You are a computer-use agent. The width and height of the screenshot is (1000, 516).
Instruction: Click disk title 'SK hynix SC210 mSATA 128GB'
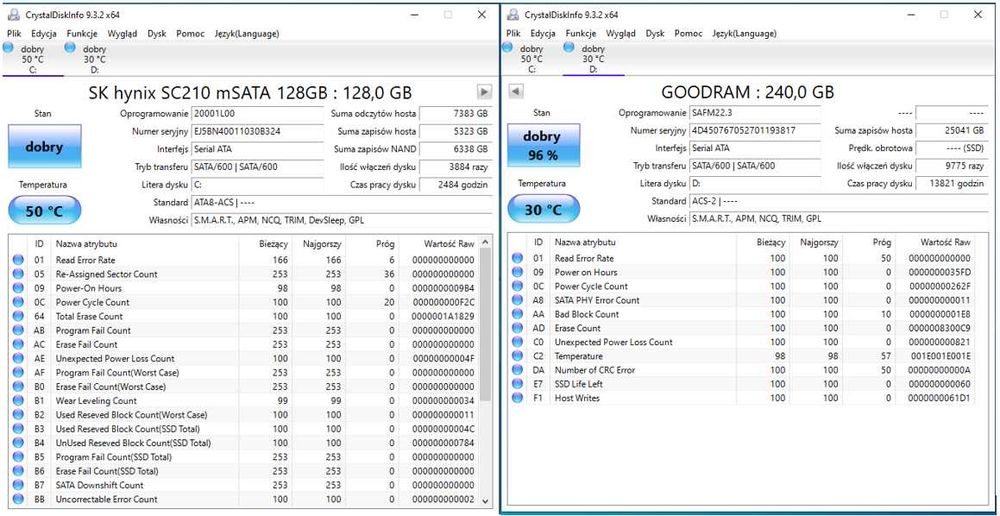[249, 92]
